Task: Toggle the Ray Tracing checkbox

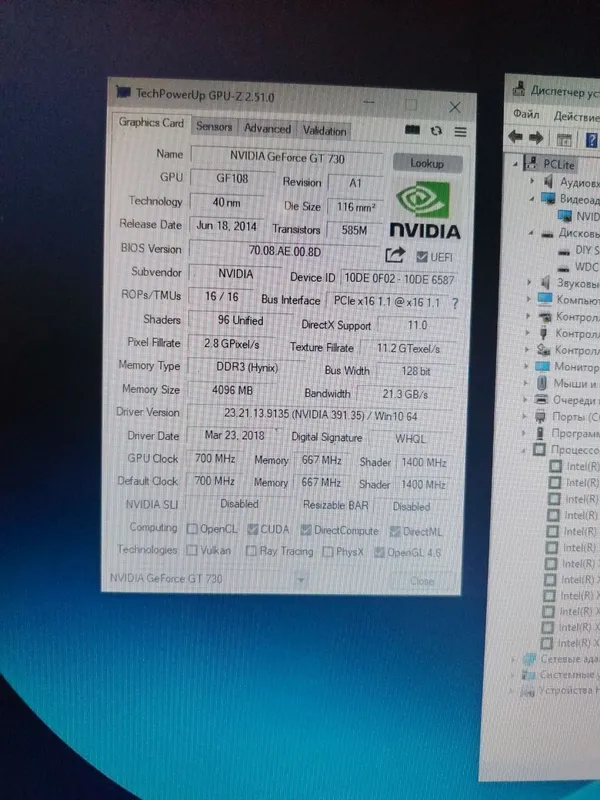Action: [x=251, y=551]
